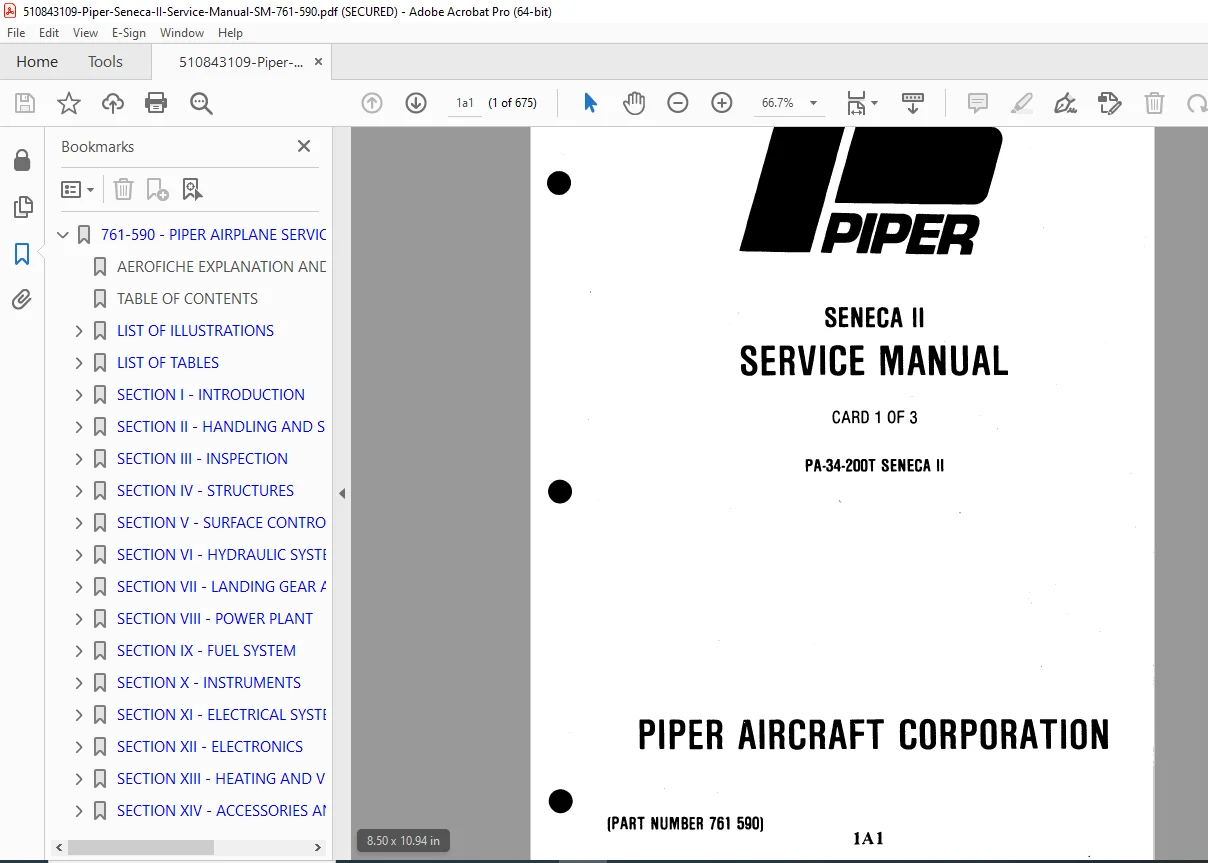The width and height of the screenshot is (1208, 863).
Task: Open find text magnifier icon
Action: coord(201,103)
